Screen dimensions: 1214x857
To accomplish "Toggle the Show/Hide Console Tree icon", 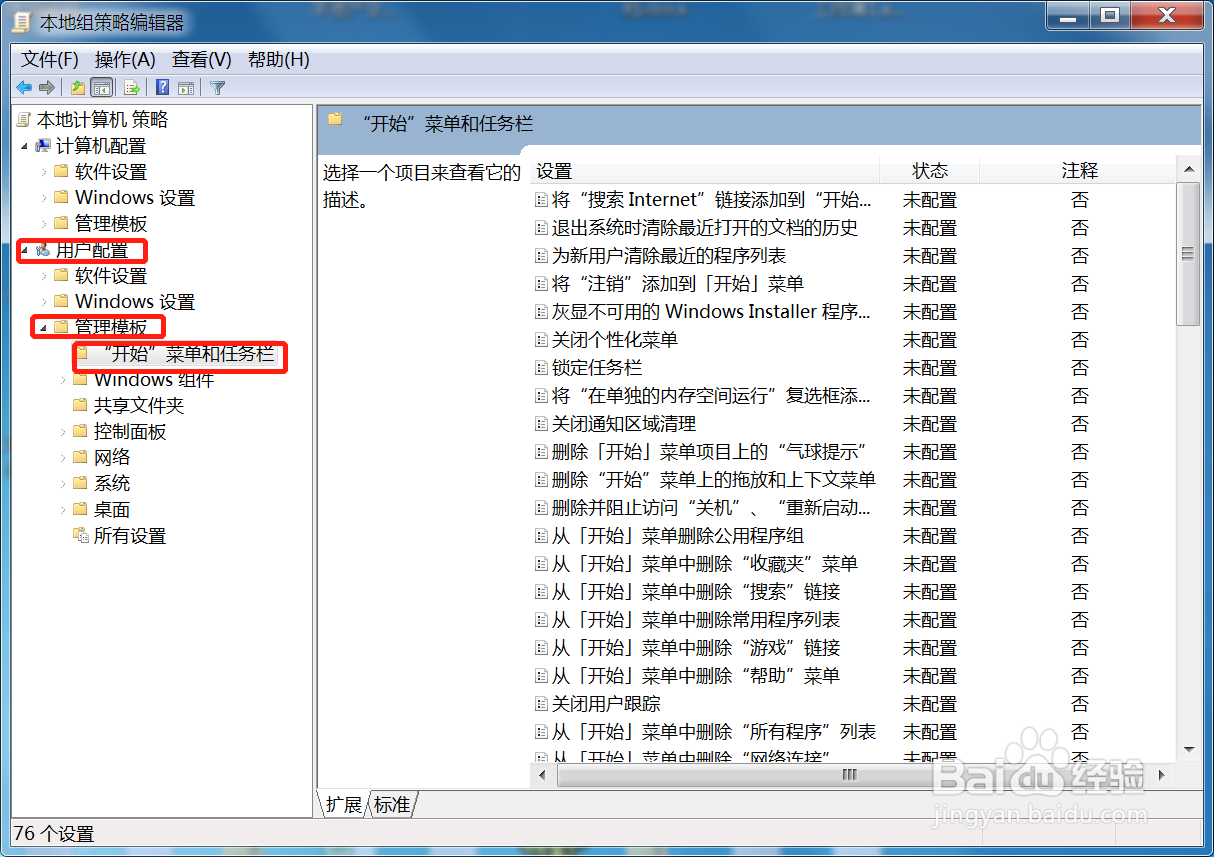I will point(101,87).
